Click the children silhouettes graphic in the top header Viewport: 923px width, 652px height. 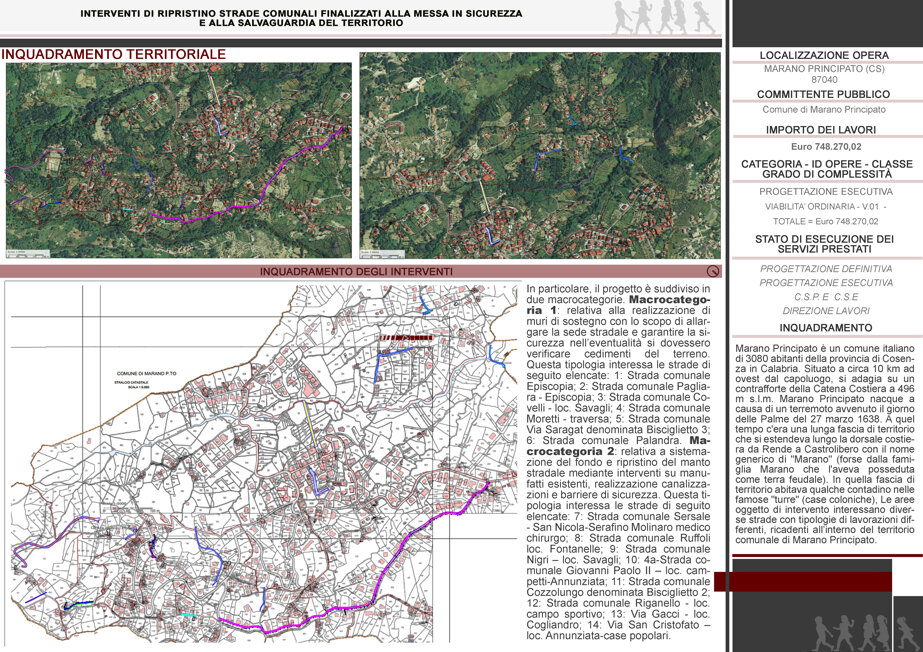(x=664, y=17)
